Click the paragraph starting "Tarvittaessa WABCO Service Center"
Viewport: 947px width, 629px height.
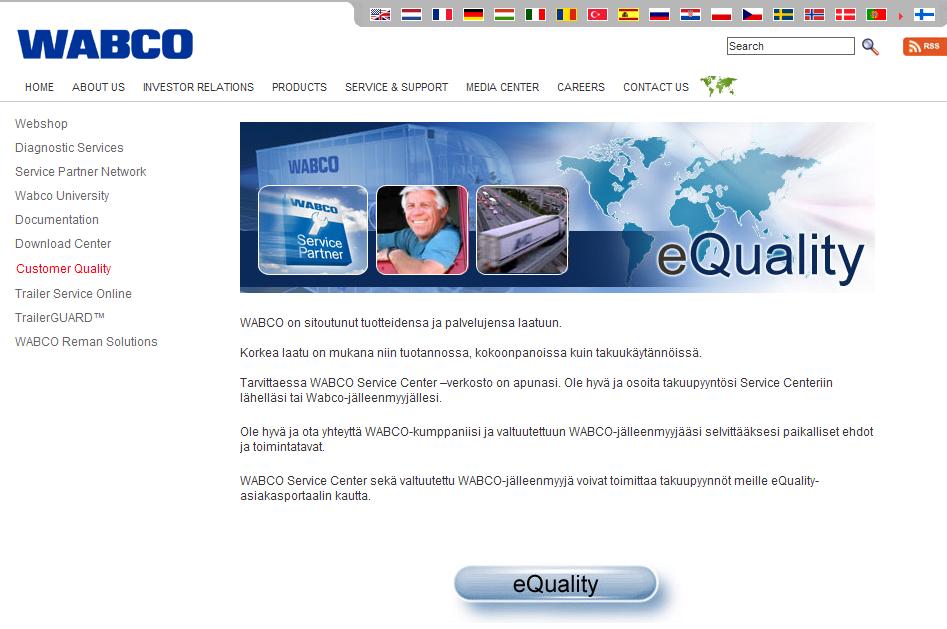(536, 390)
